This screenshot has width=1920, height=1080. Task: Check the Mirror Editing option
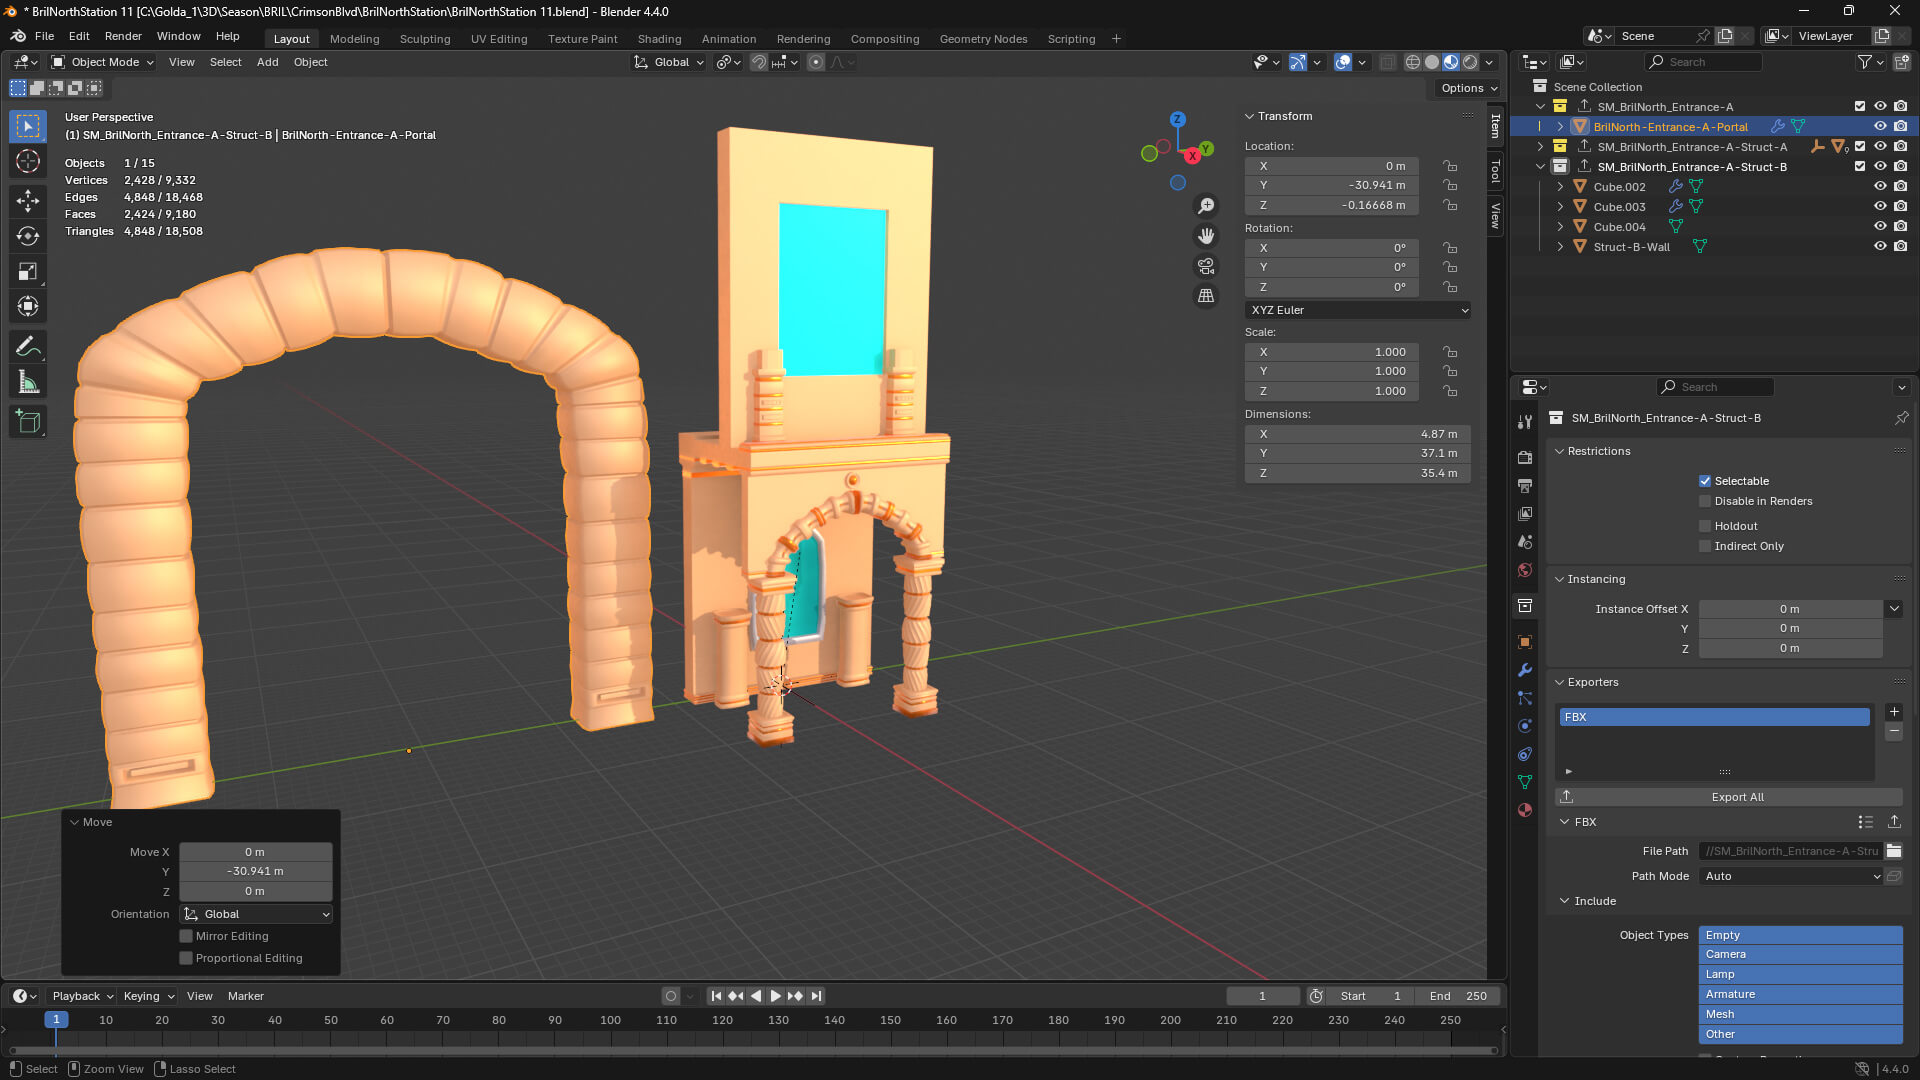tap(186, 936)
